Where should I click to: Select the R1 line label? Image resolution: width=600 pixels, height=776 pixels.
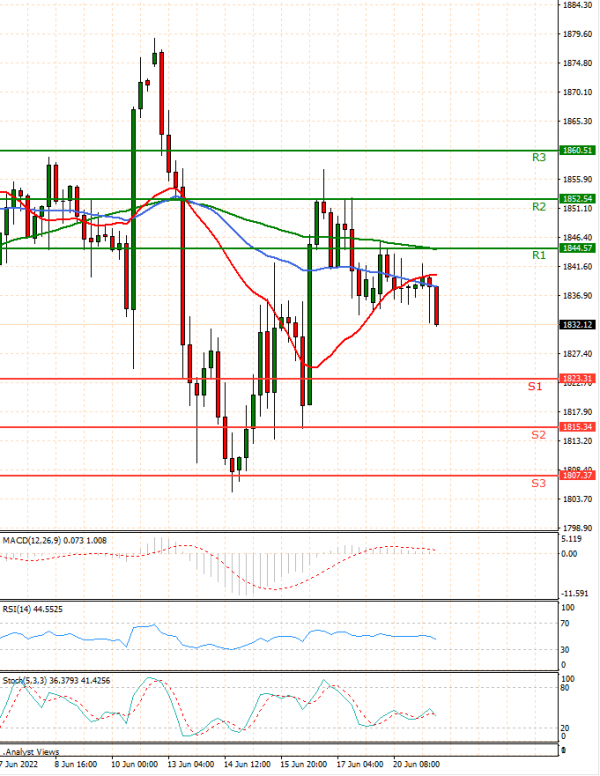point(539,255)
